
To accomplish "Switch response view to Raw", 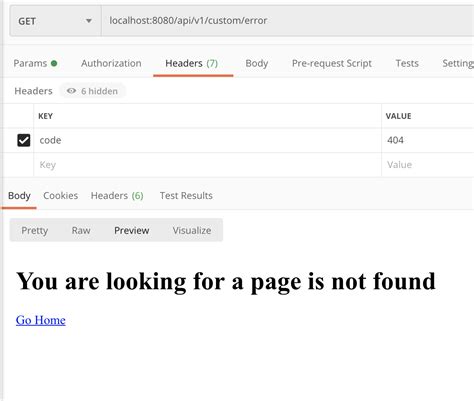I will point(81,230).
